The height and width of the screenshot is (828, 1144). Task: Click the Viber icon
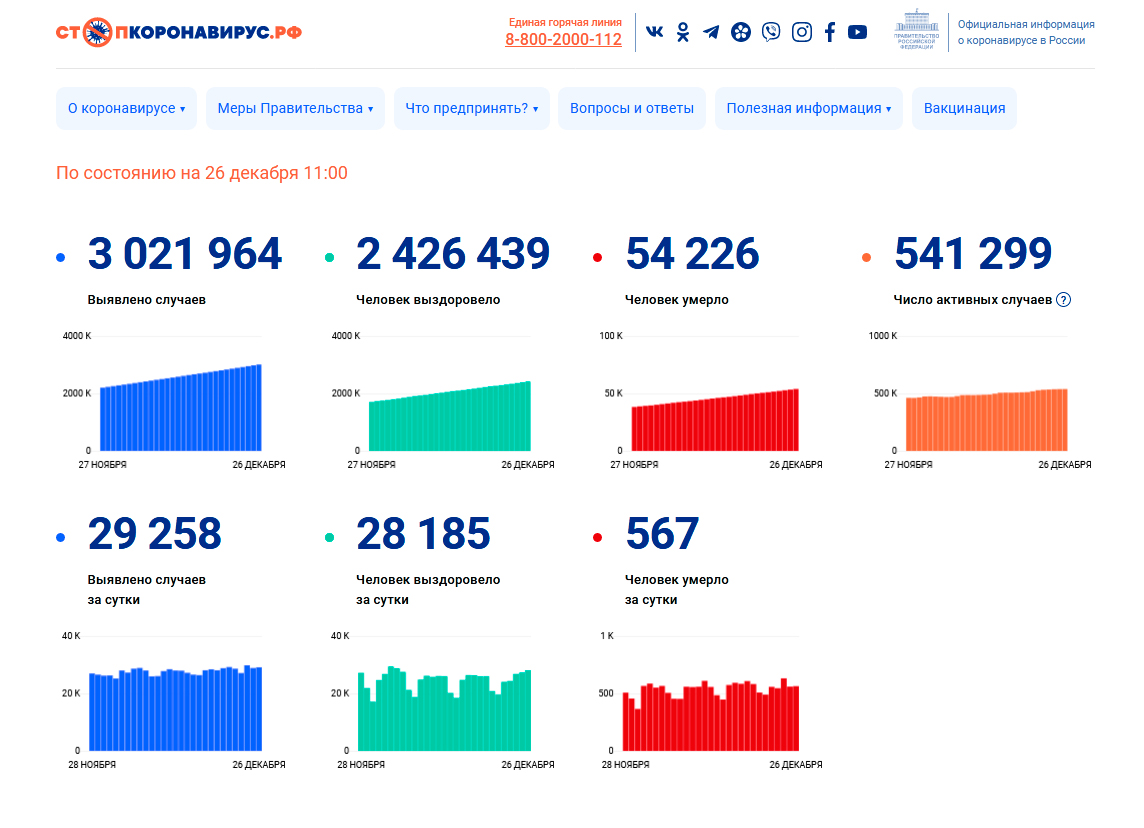[770, 32]
